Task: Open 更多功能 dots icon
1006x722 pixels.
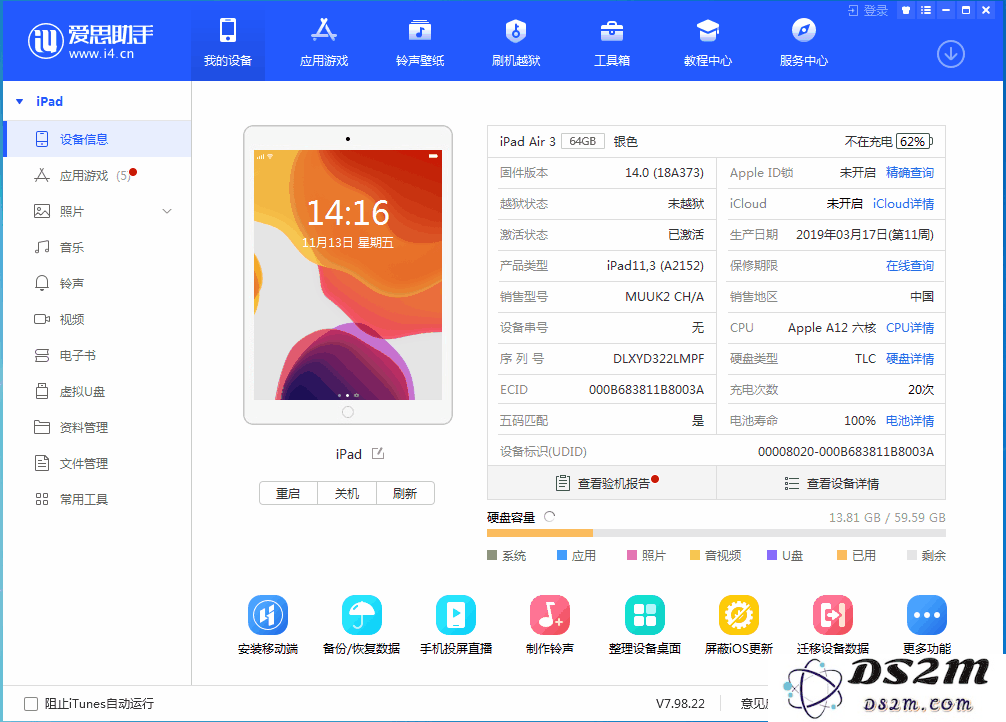Action: coord(927,615)
